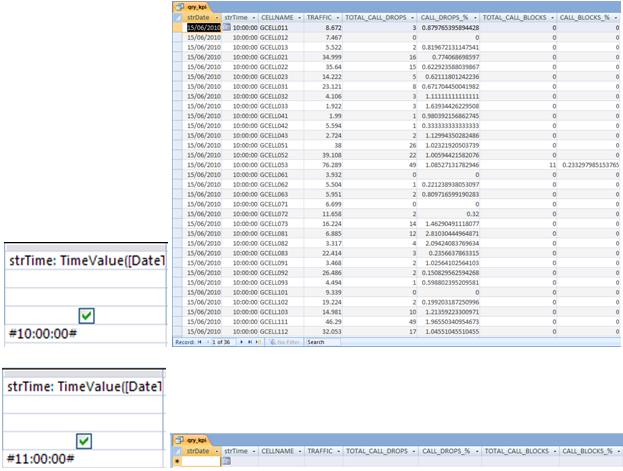Click select-all corner box of upper datasheet

point(180,18)
